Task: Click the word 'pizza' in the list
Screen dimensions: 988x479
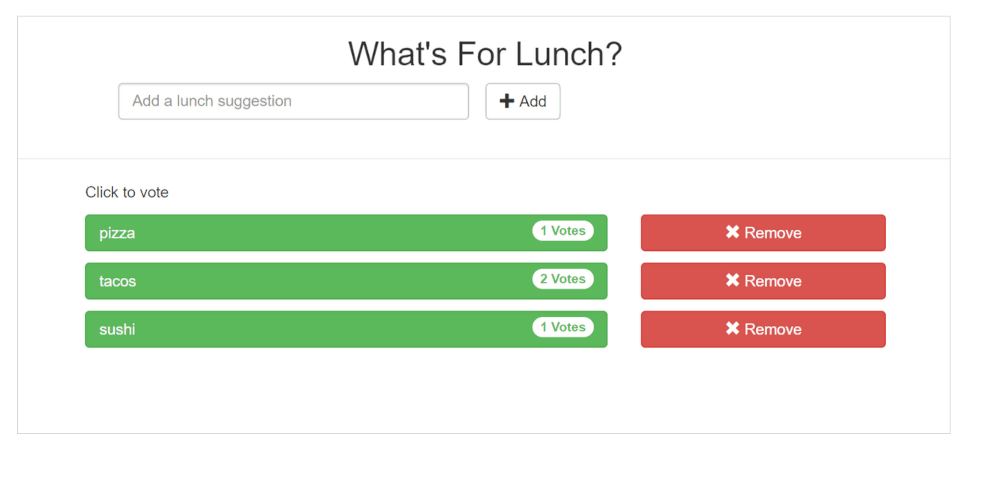Action: click(117, 233)
